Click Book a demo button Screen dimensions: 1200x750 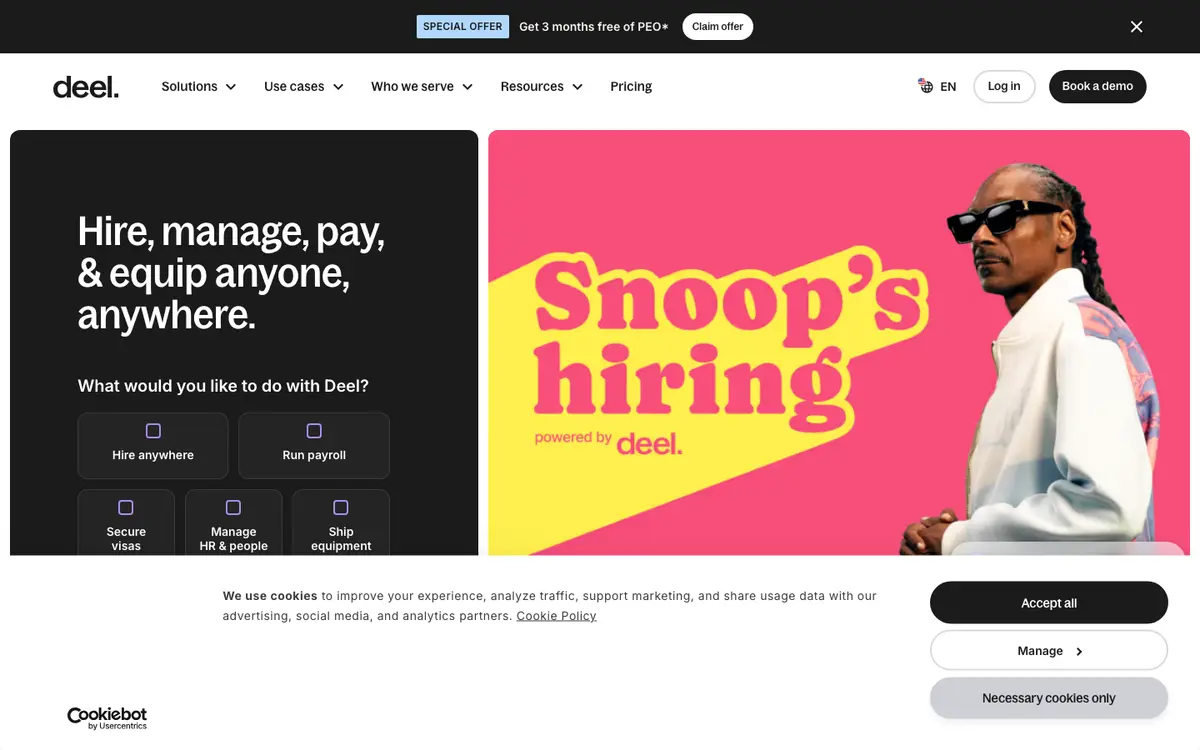[x=1097, y=87]
